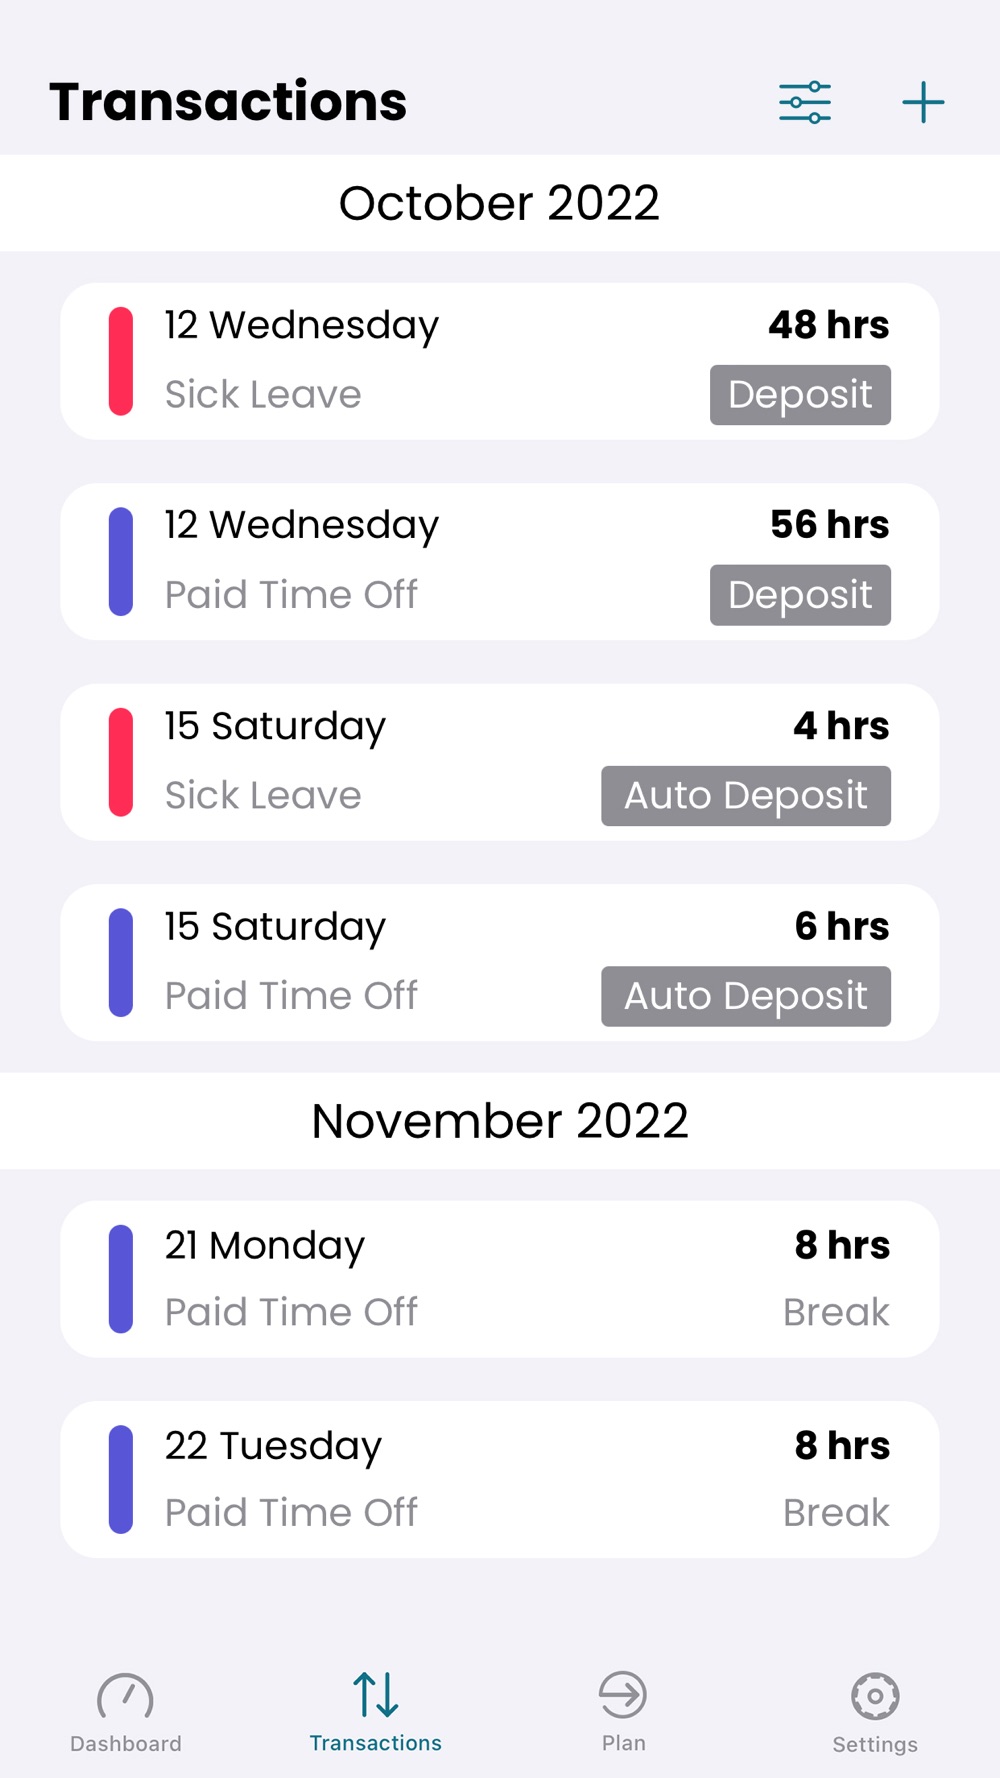Open the 15 Saturday Sick Leave transaction
This screenshot has width=1000, height=1778.
coord(400,762)
